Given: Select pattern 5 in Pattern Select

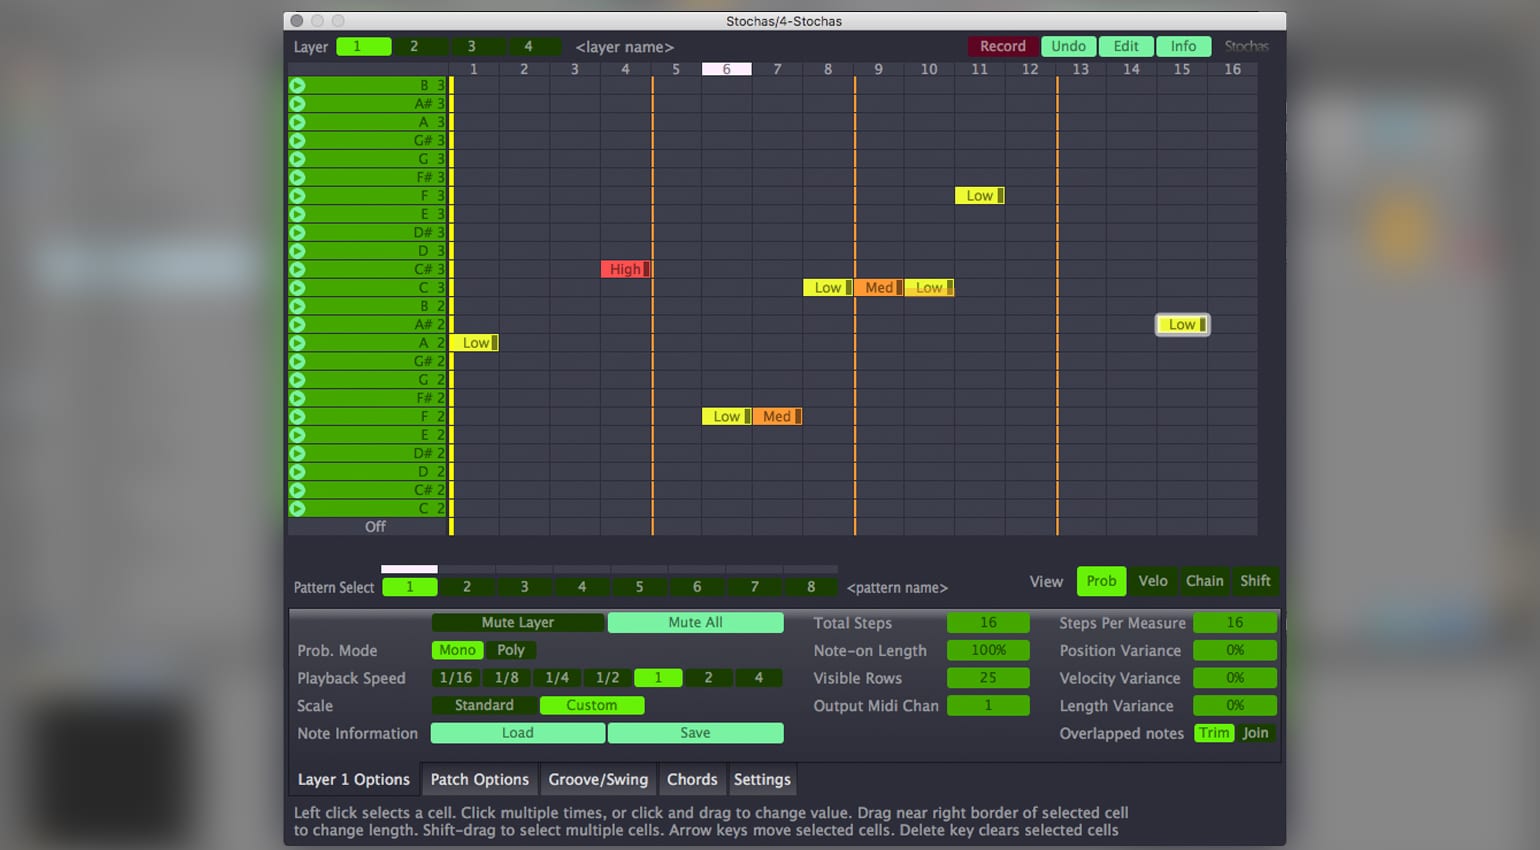Looking at the screenshot, I should pyautogui.click(x=639, y=586).
